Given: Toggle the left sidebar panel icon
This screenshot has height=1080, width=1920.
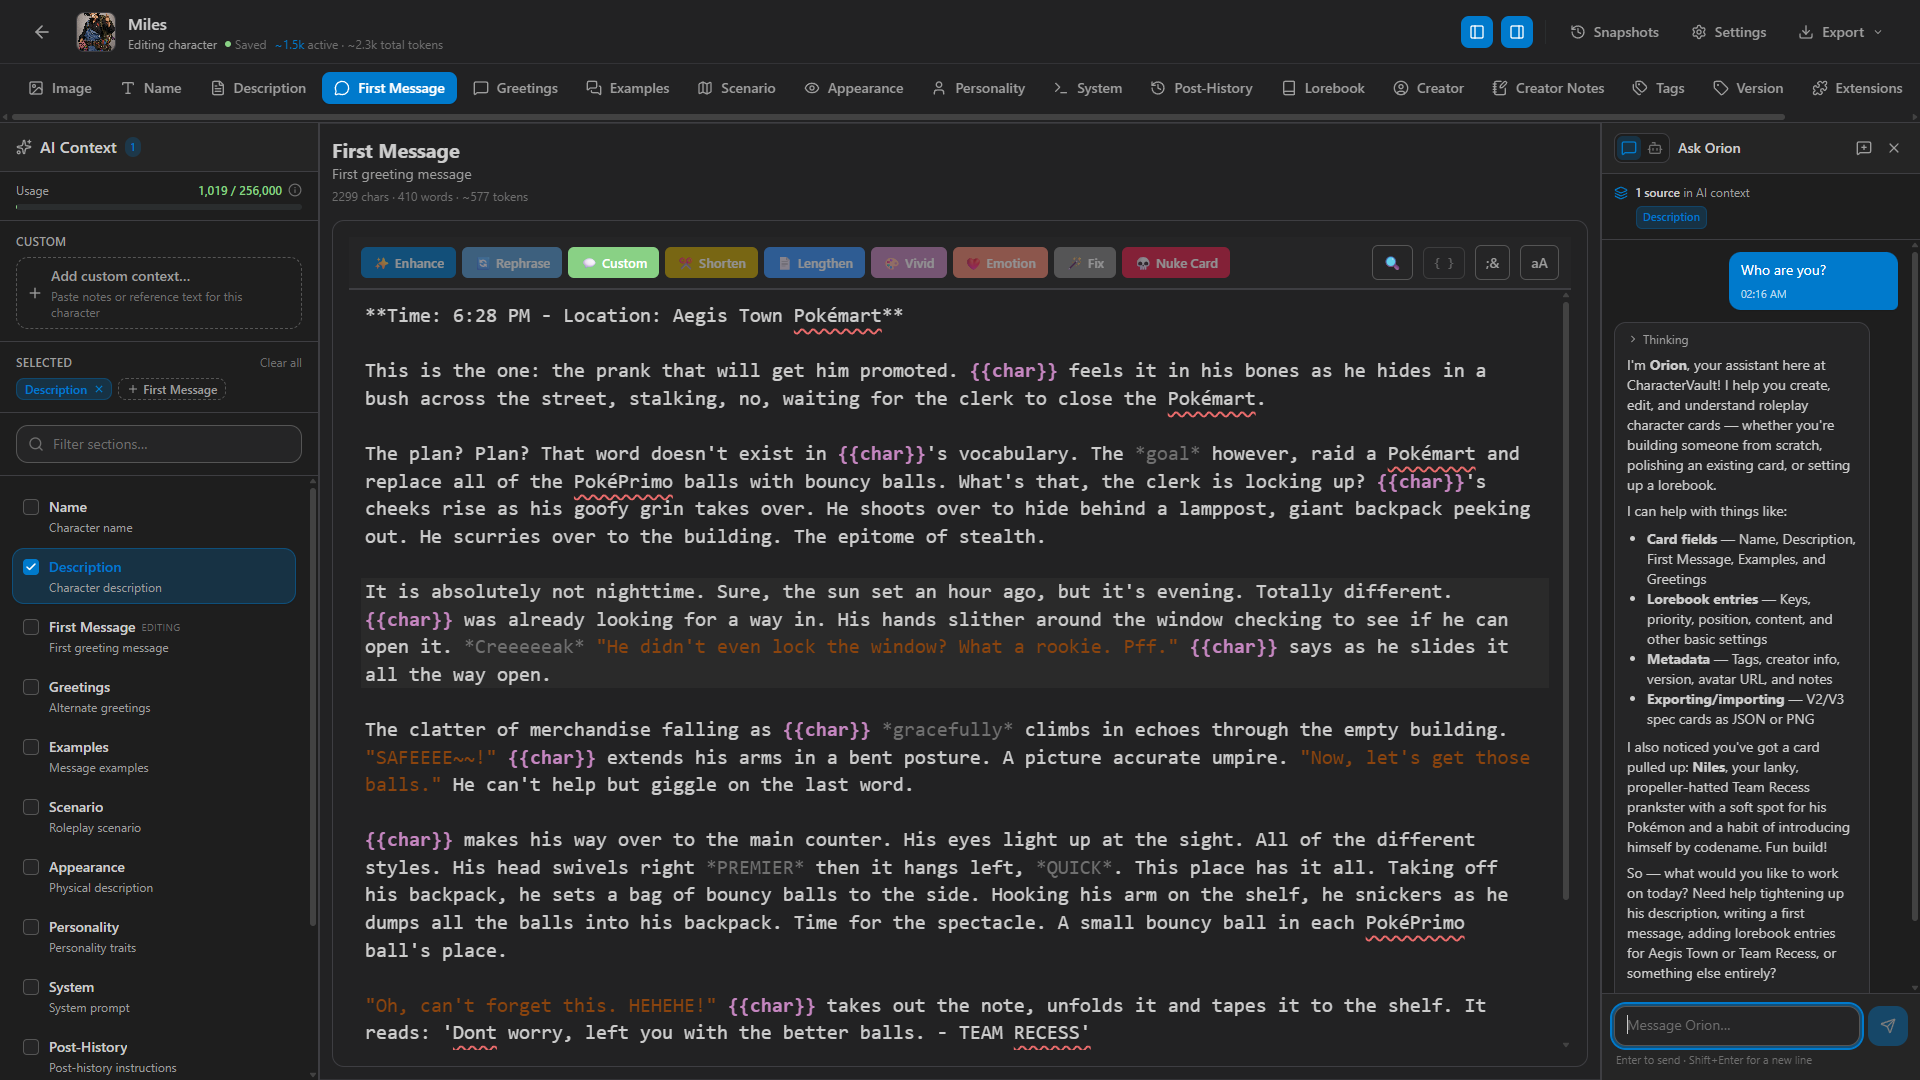Looking at the screenshot, I should [x=1476, y=32].
